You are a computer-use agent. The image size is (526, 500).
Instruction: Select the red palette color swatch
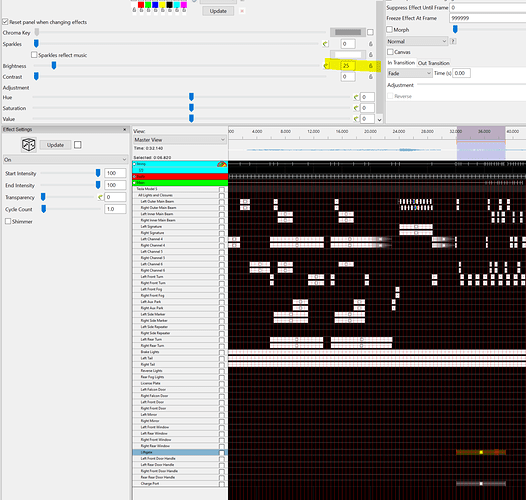pyautogui.click(x=141, y=4)
